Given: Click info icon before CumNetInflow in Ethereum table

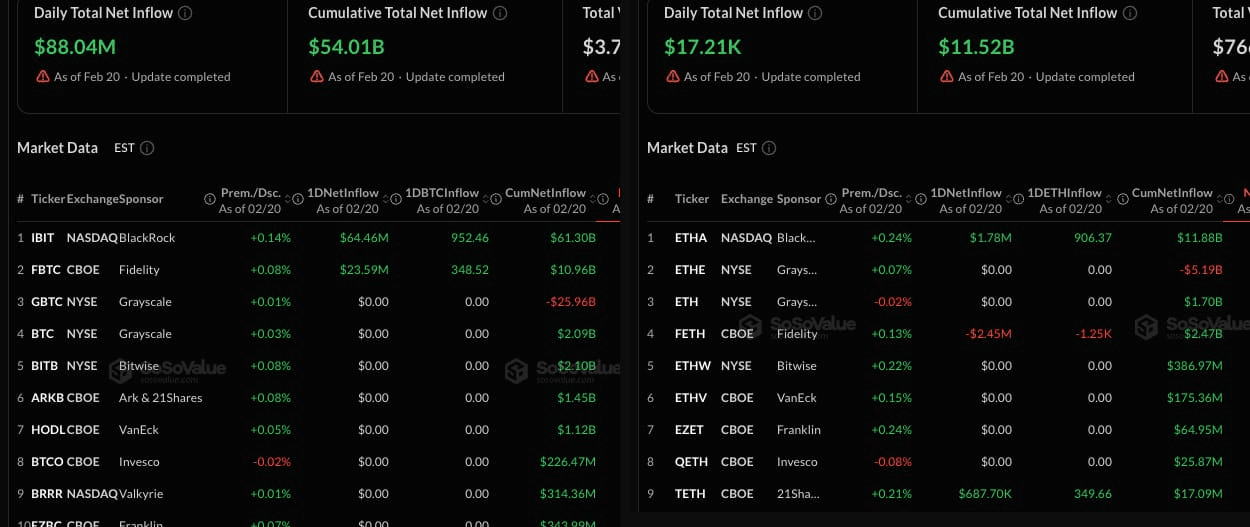Looking at the screenshot, I should pyautogui.click(x=1123, y=200).
